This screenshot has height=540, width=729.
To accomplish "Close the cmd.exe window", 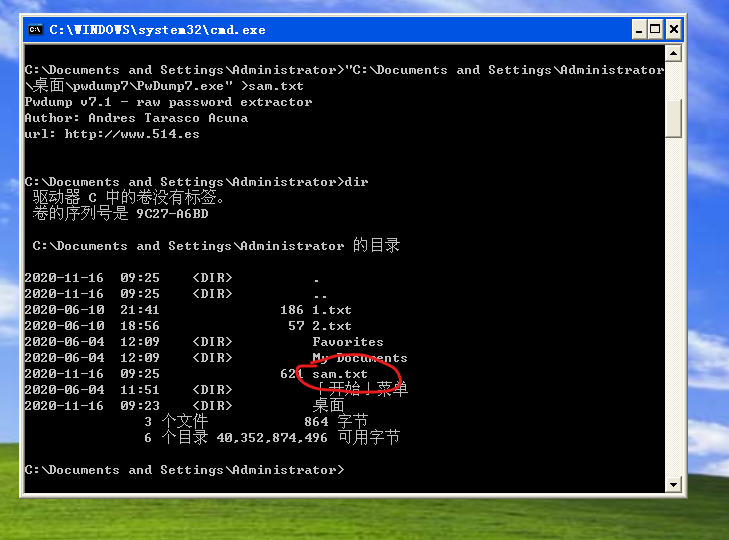I will [x=674, y=30].
